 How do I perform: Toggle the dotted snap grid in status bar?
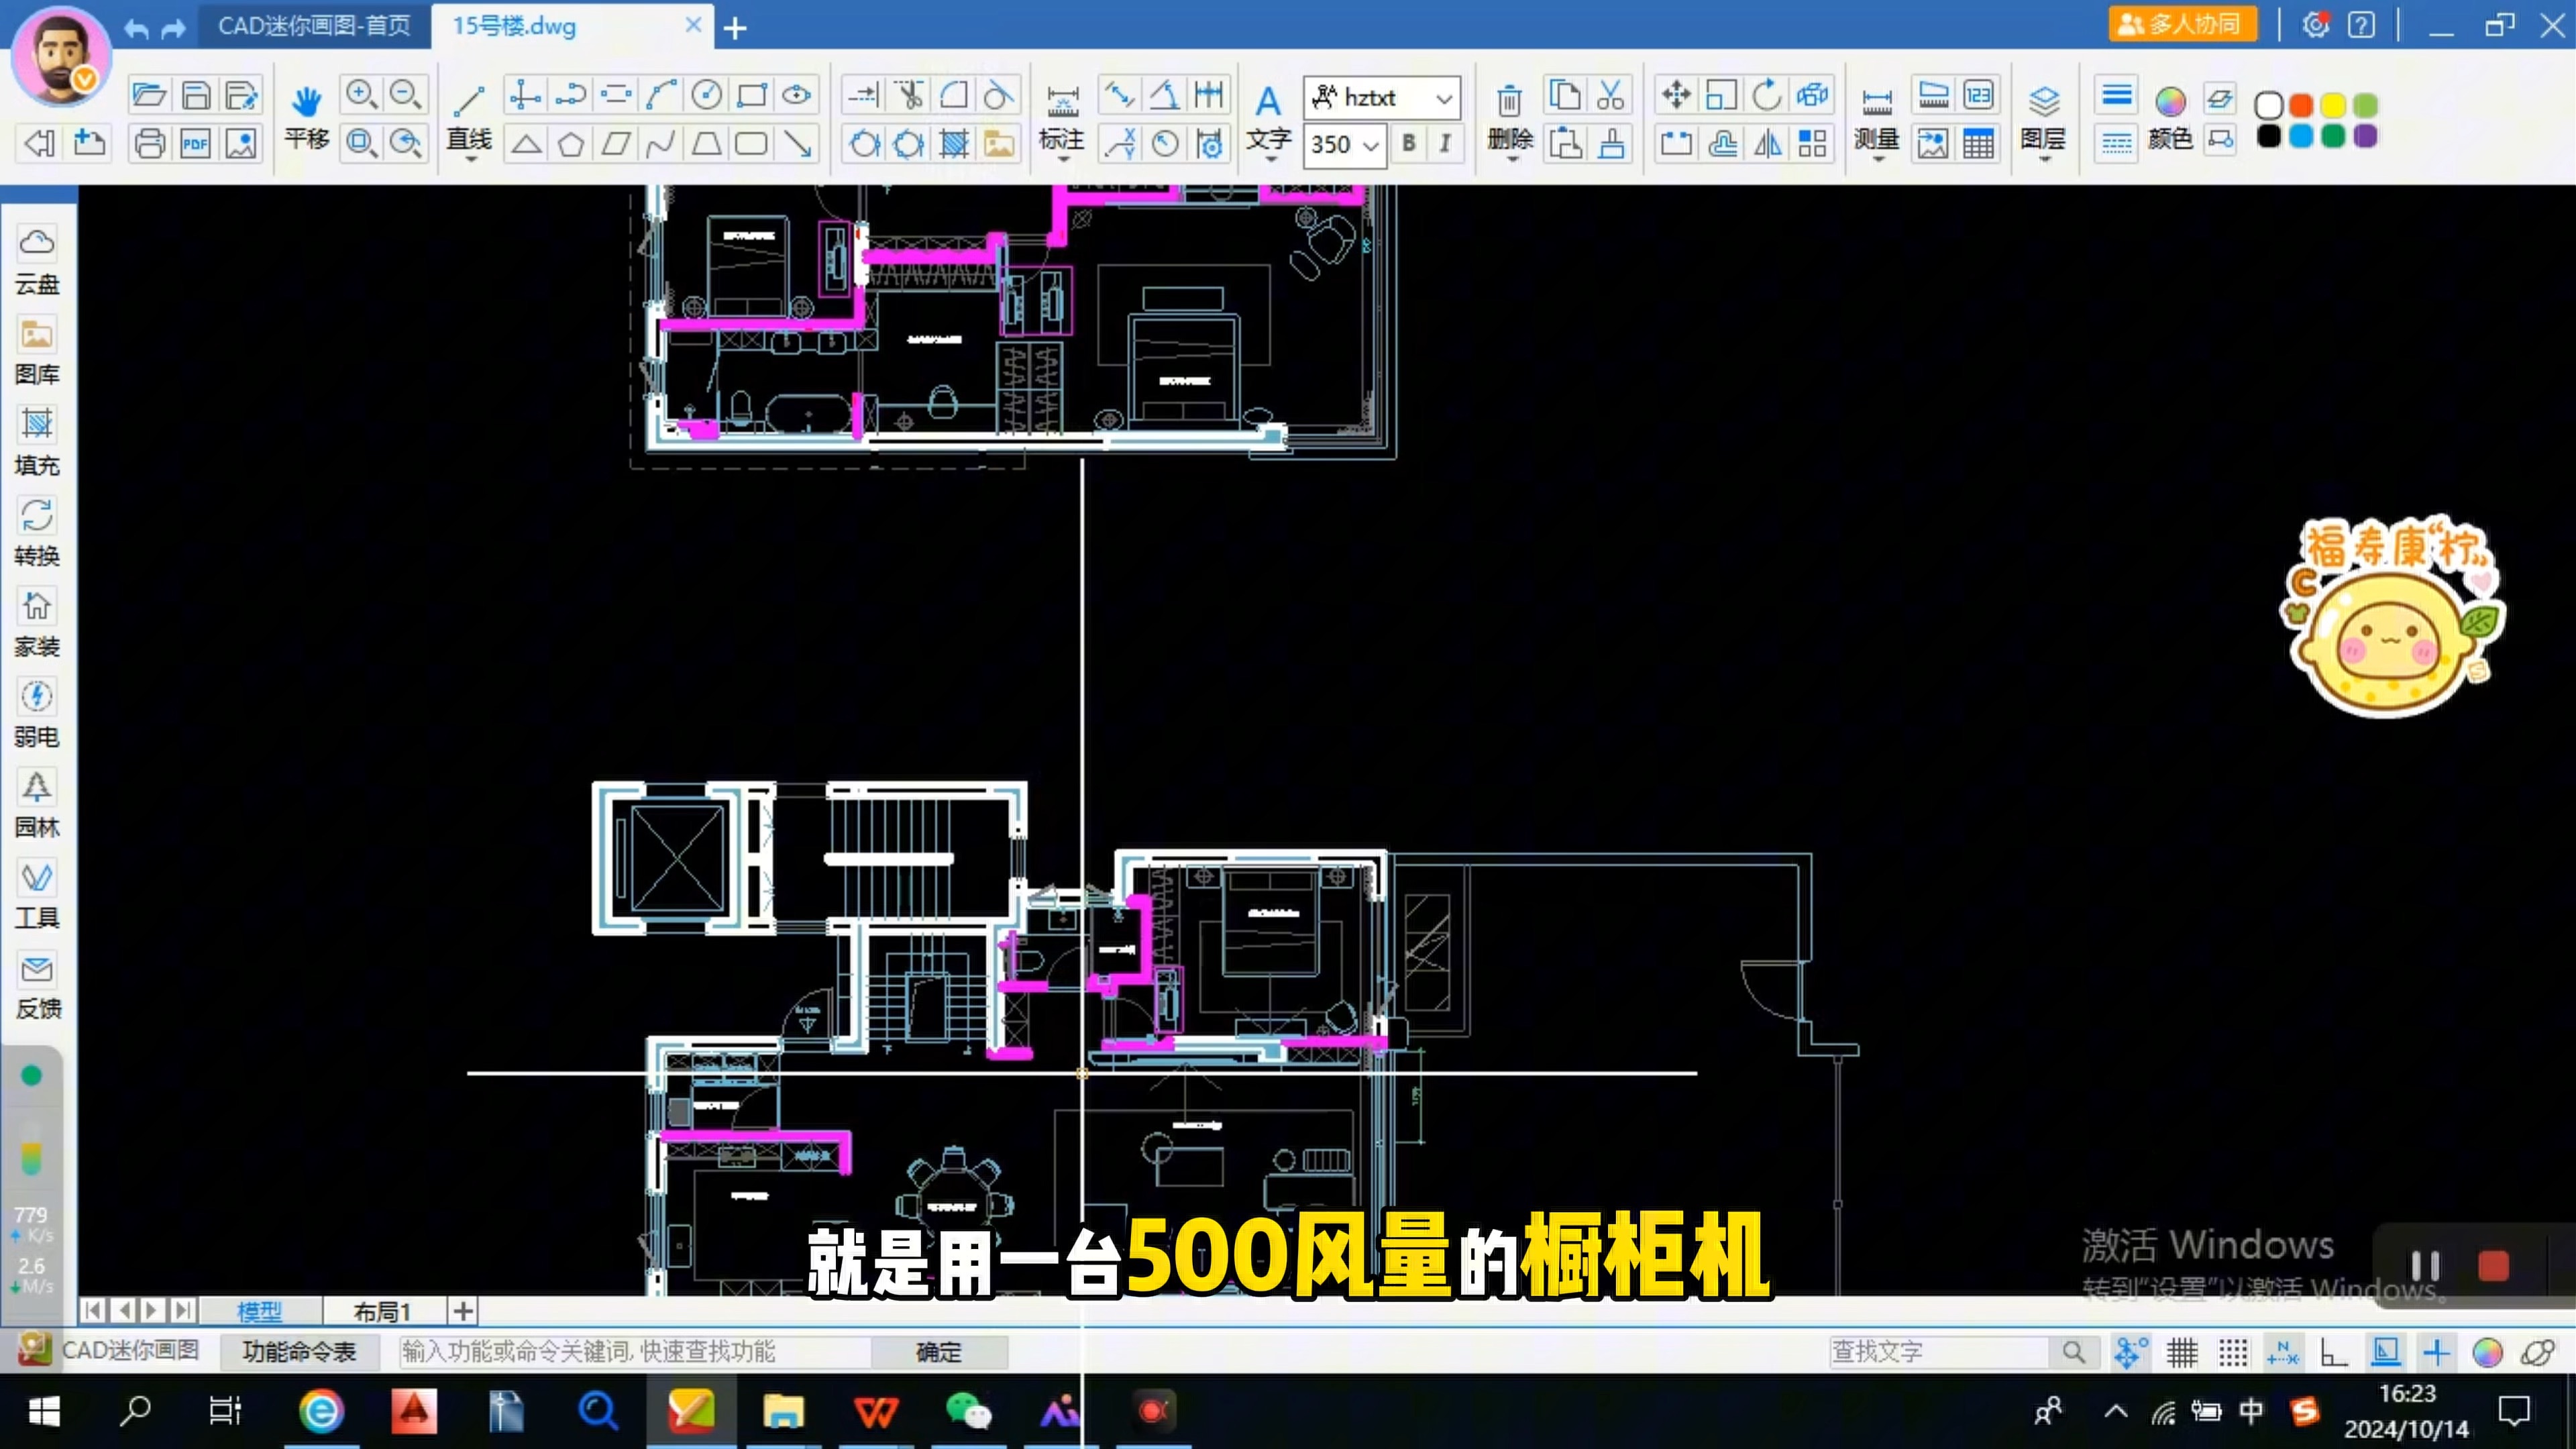coord(2232,1353)
